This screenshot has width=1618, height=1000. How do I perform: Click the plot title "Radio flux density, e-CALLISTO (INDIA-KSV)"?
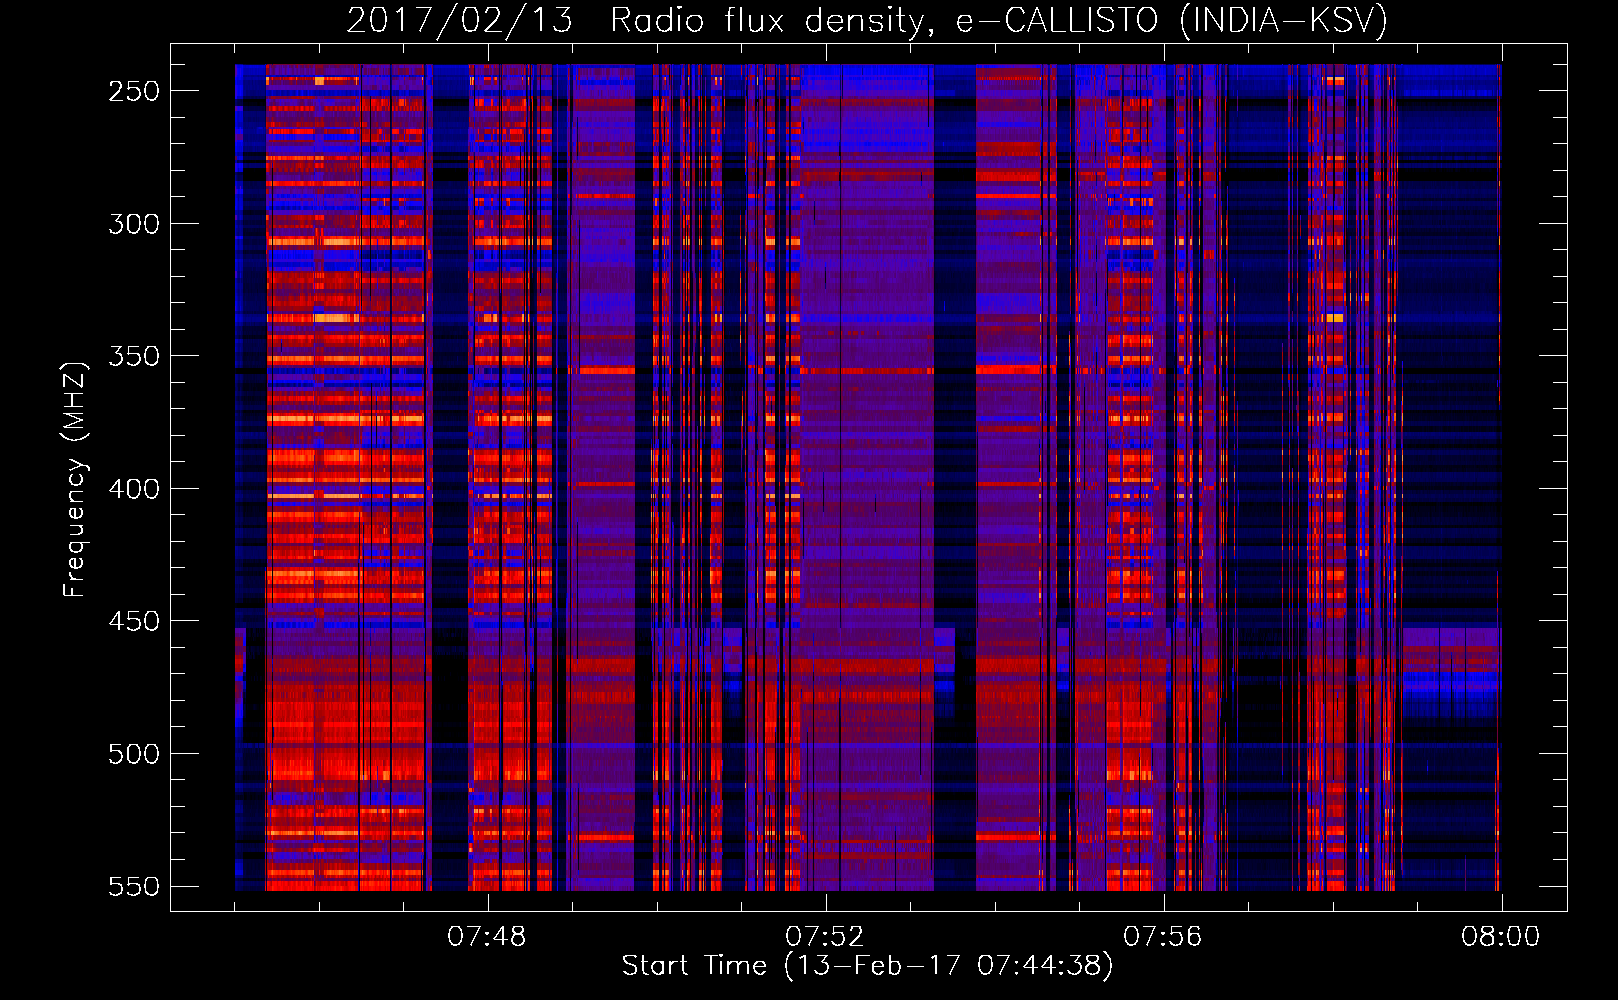(x=999, y=20)
